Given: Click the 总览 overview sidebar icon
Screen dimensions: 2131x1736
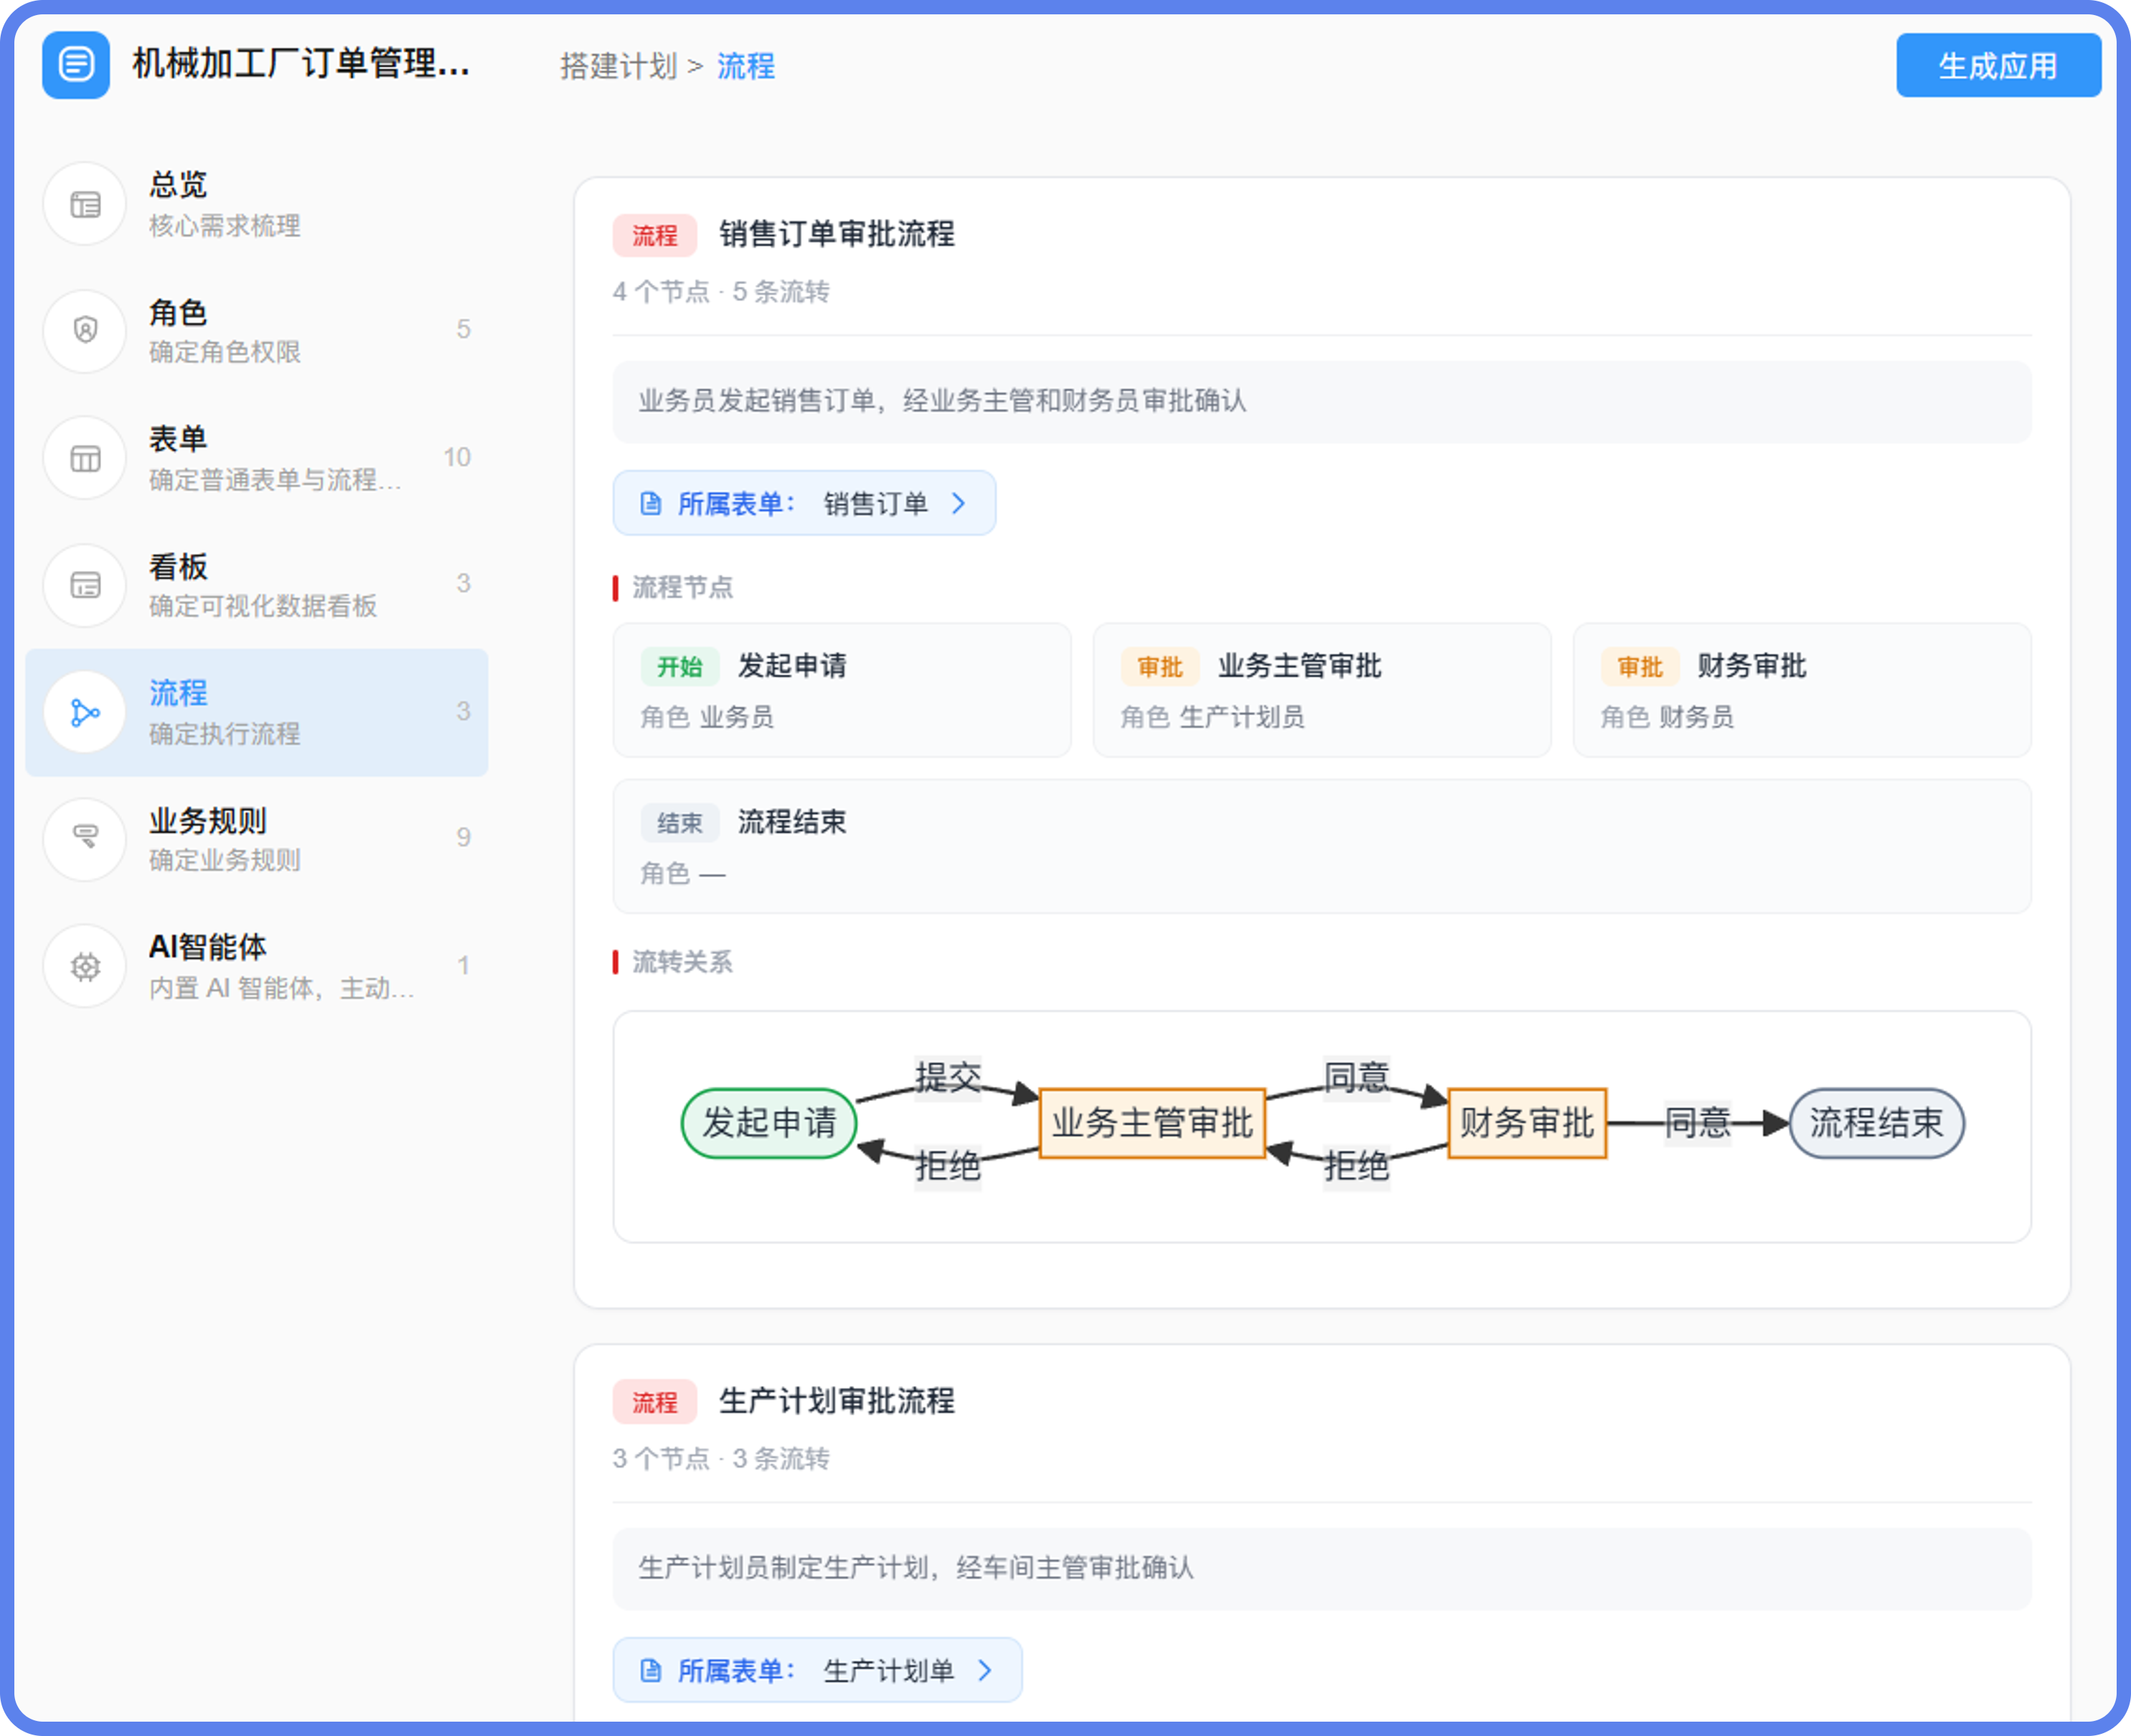Looking at the screenshot, I should pyautogui.click(x=85, y=204).
